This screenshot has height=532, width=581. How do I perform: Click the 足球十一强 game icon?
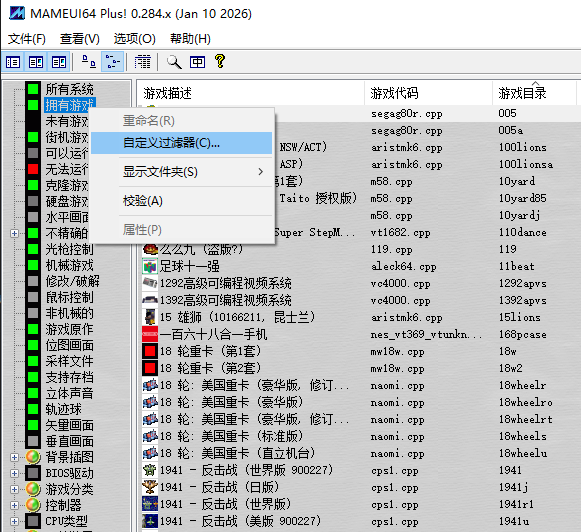point(150,266)
